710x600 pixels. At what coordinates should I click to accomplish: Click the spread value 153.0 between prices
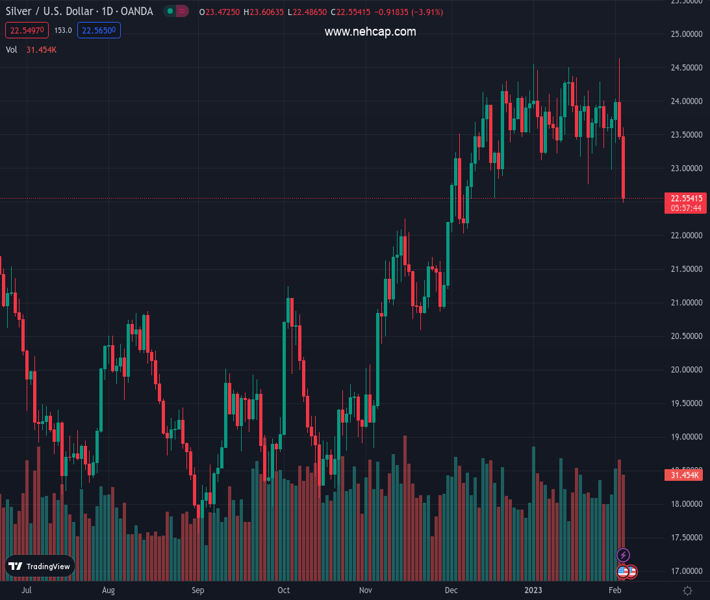[63, 30]
